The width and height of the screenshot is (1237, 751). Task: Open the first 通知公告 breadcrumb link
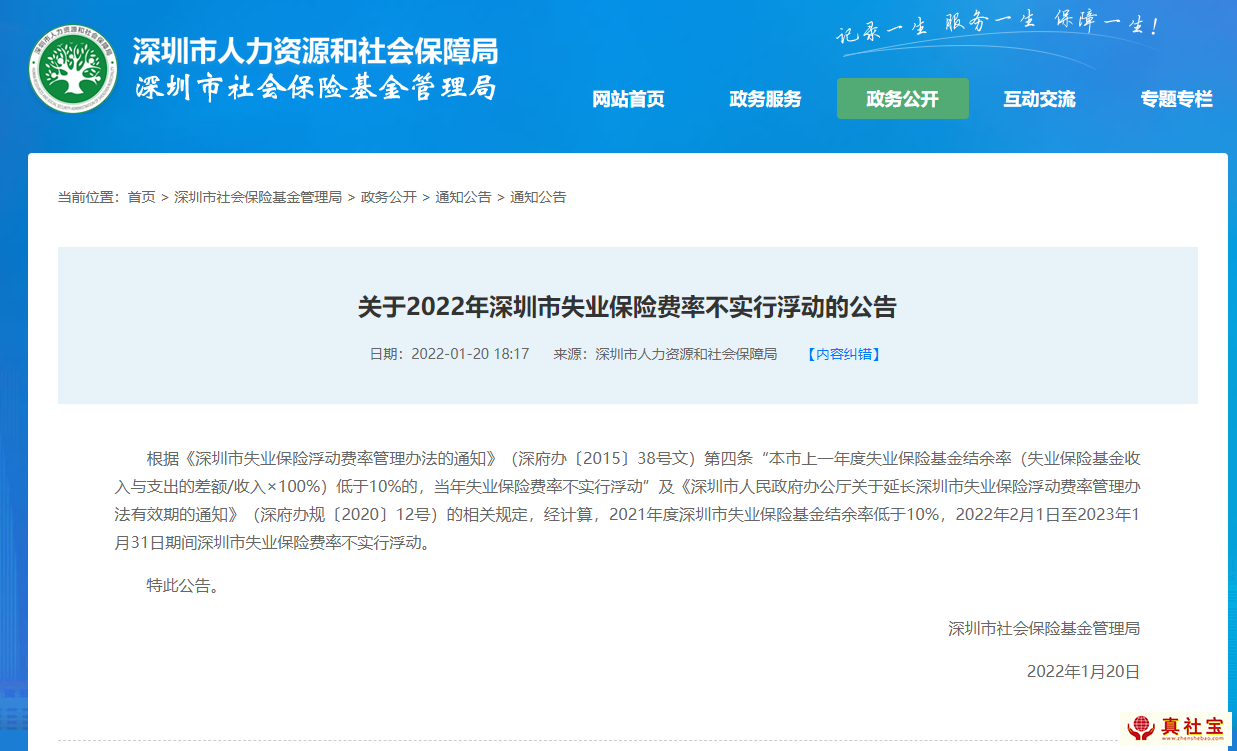pos(463,197)
